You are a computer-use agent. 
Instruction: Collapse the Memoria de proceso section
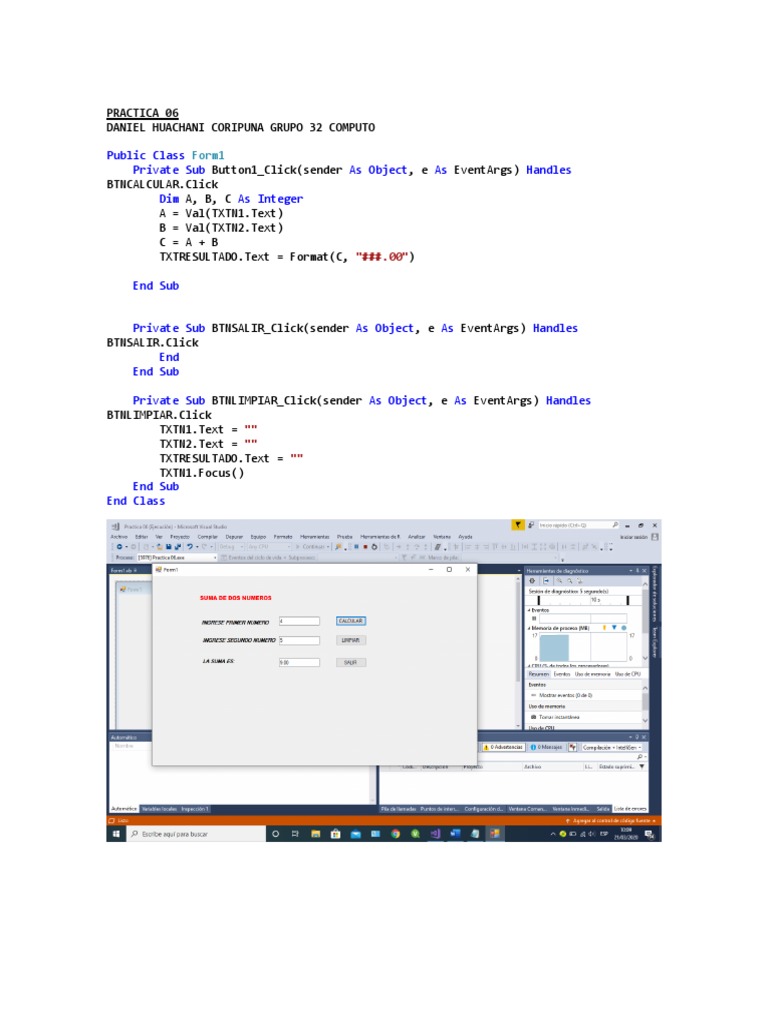[x=530, y=627]
